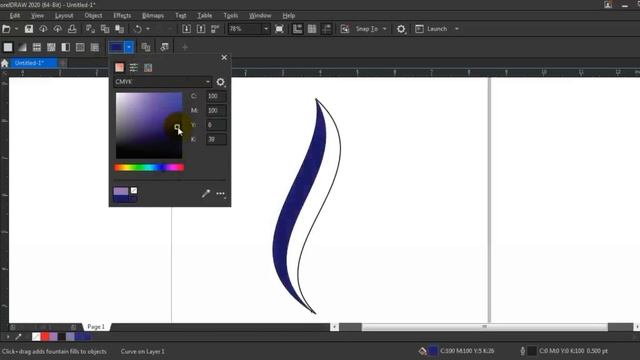Click the Publish to PDF icon

click(x=215, y=29)
